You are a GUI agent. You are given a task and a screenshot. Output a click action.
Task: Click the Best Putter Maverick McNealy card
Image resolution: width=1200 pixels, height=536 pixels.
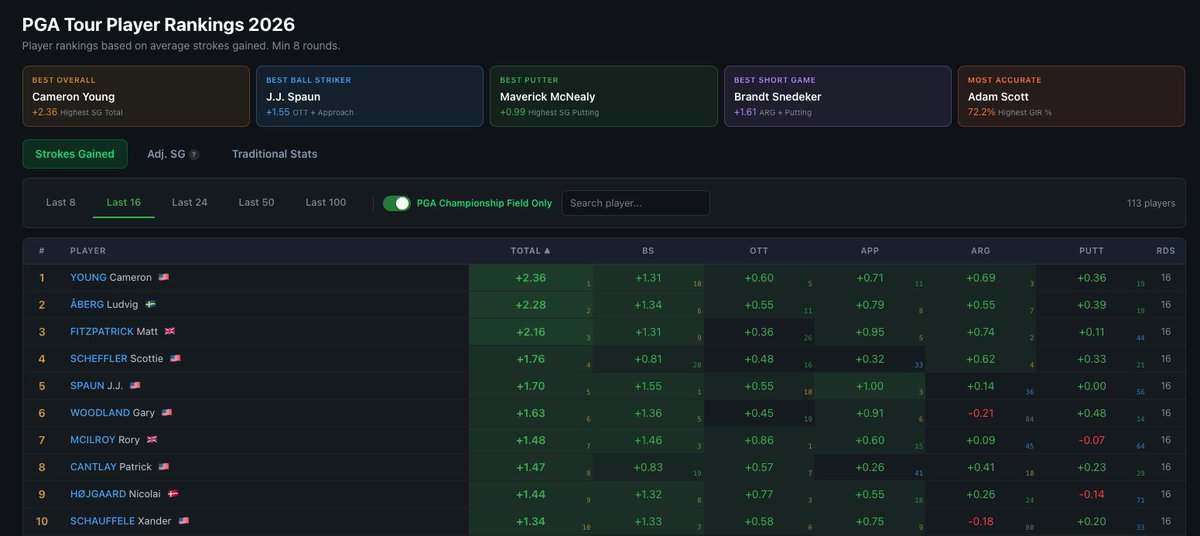[604, 96]
